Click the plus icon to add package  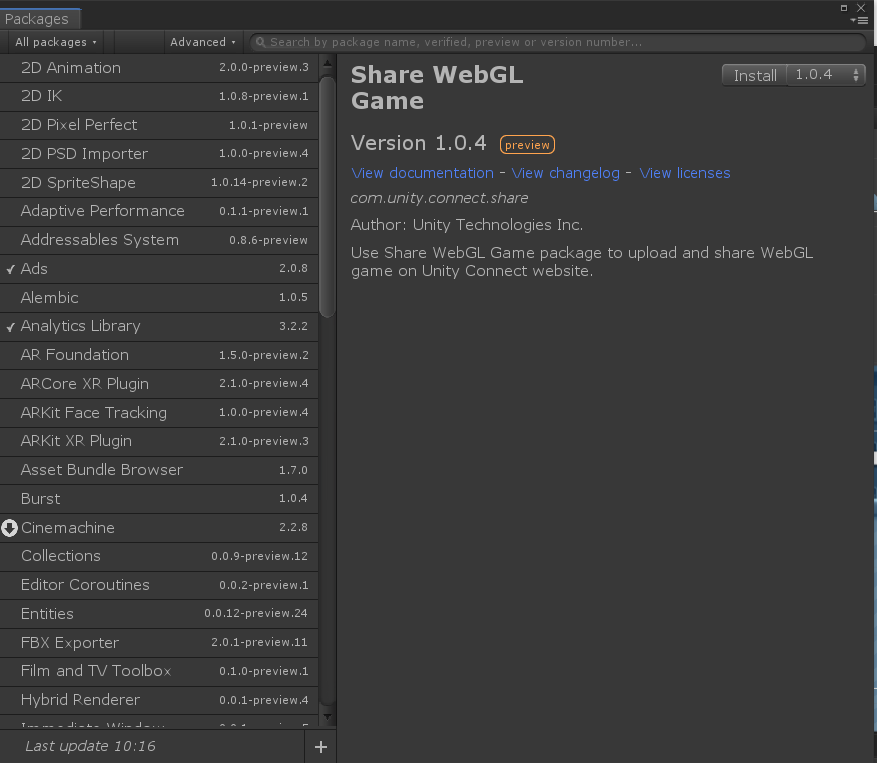pos(320,747)
